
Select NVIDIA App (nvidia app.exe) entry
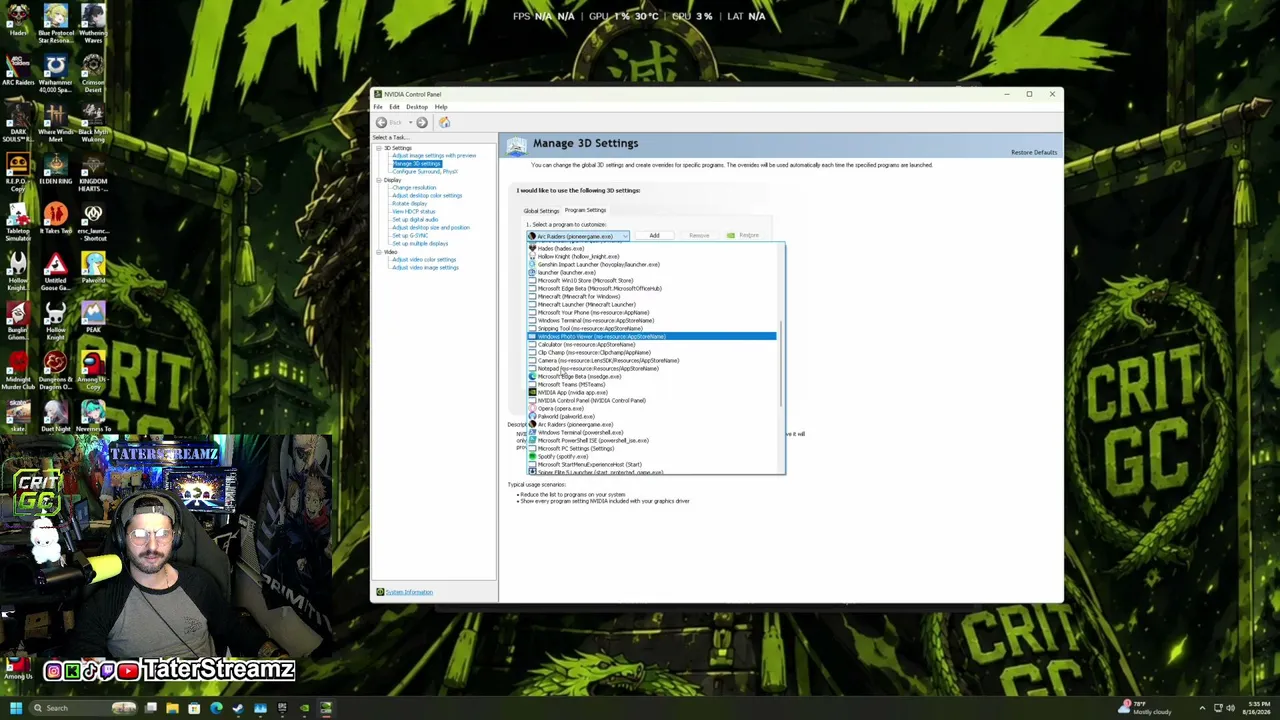(652, 393)
